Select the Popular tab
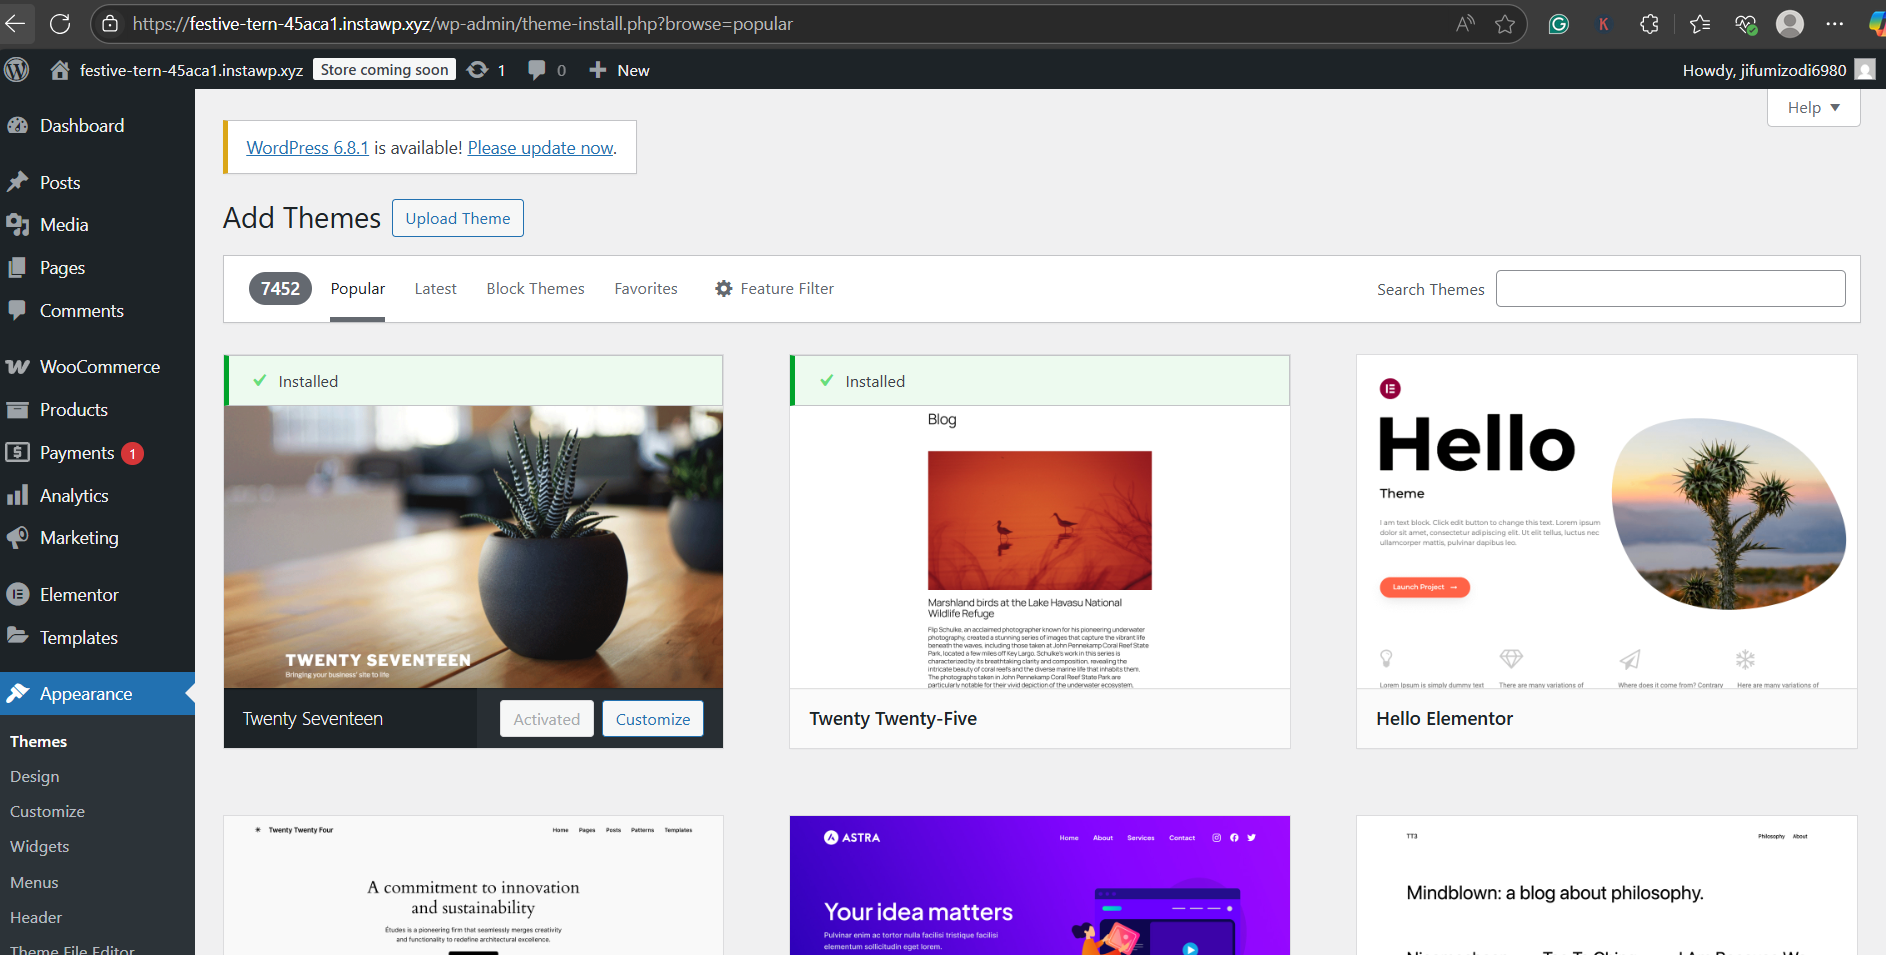Viewport: 1886px width, 955px height. tap(358, 289)
